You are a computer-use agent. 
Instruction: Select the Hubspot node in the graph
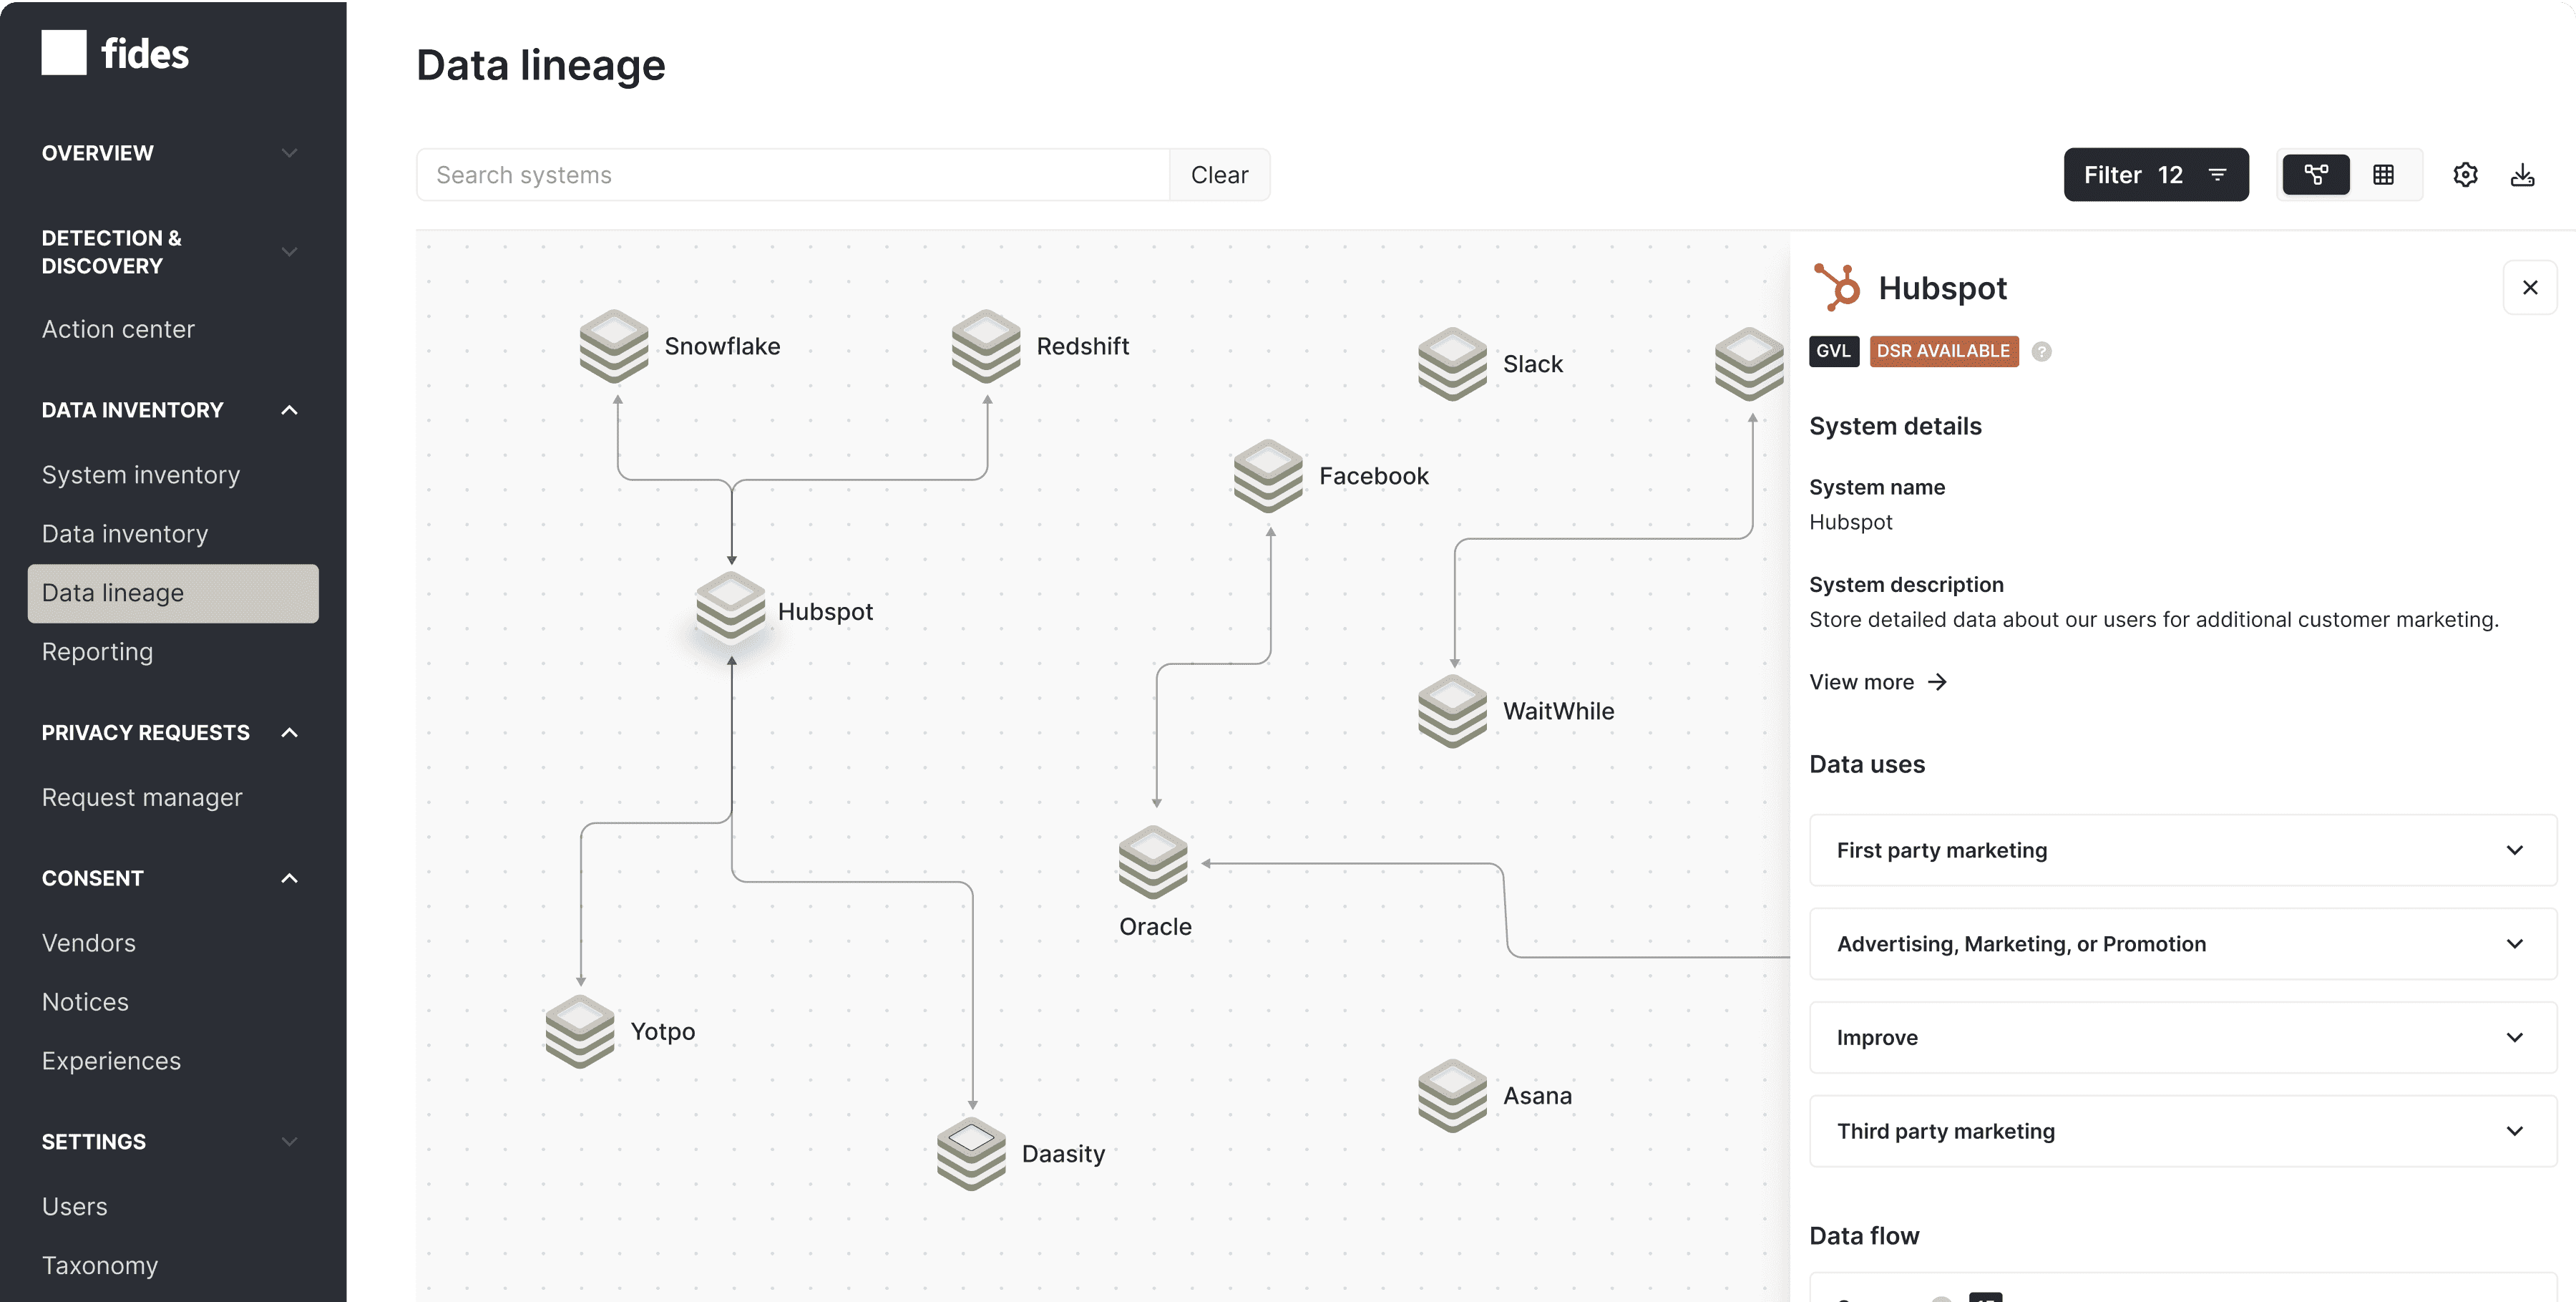(x=731, y=609)
